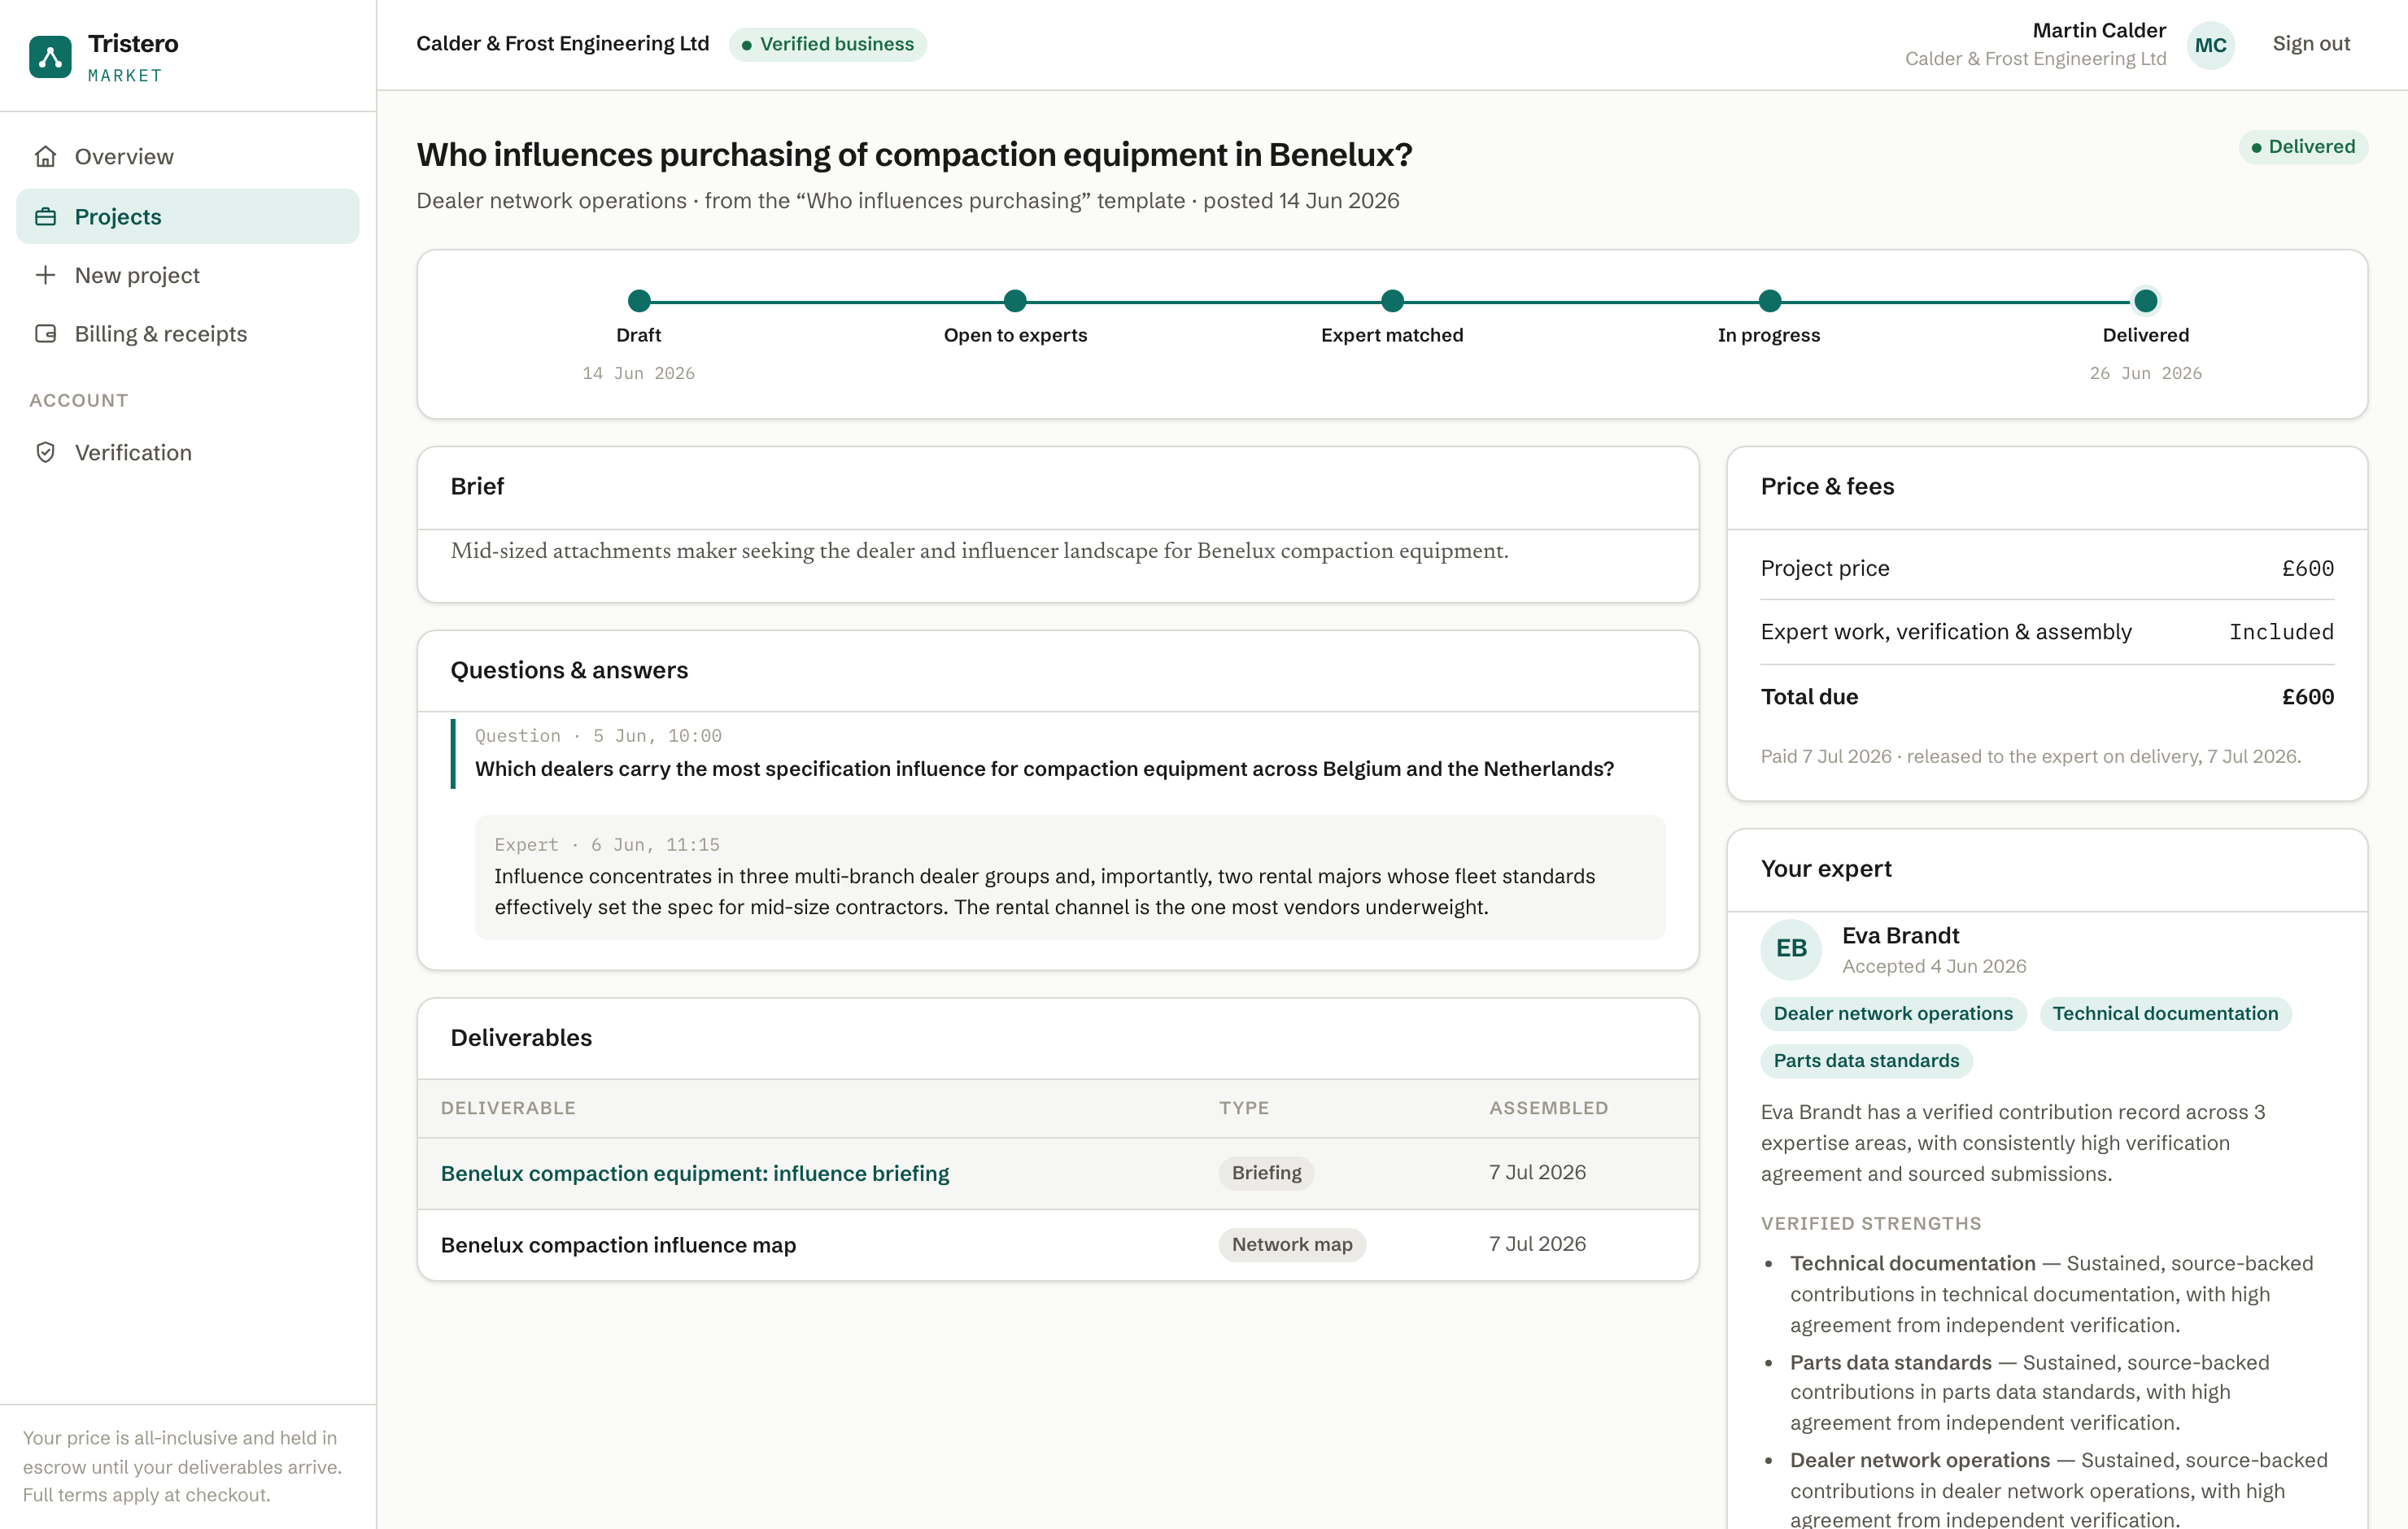The height and width of the screenshot is (1529, 2408).
Task: Click the Billing & receipts wallet icon
Action: tap(45, 334)
